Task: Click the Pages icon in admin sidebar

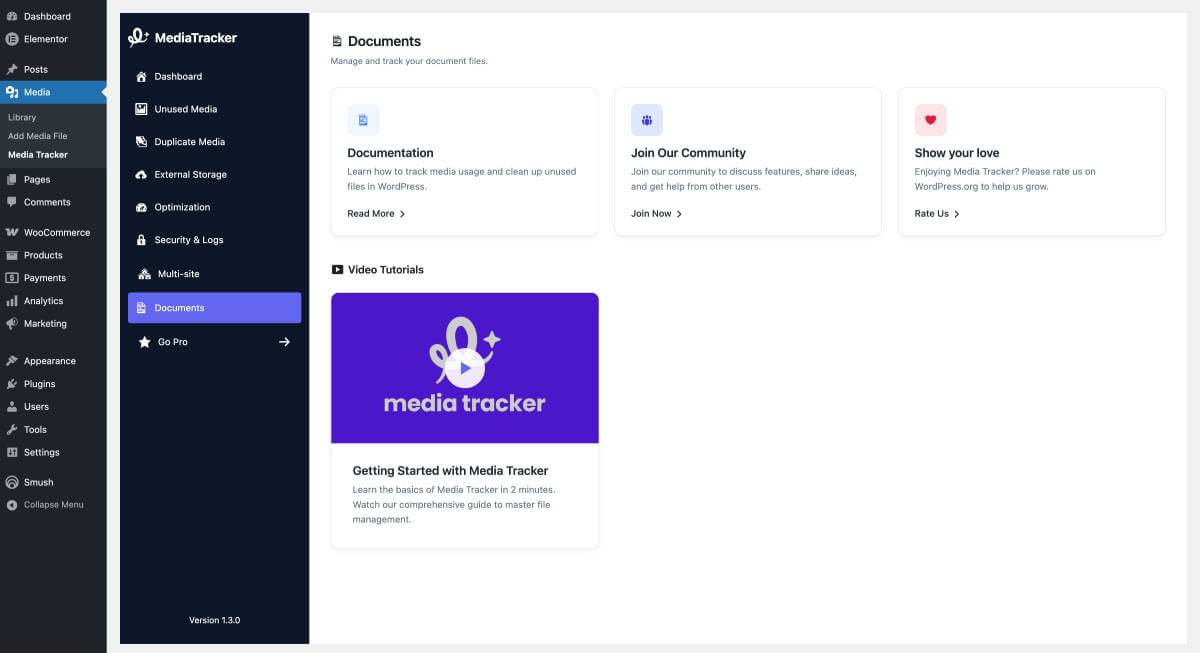Action: [12, 179]
